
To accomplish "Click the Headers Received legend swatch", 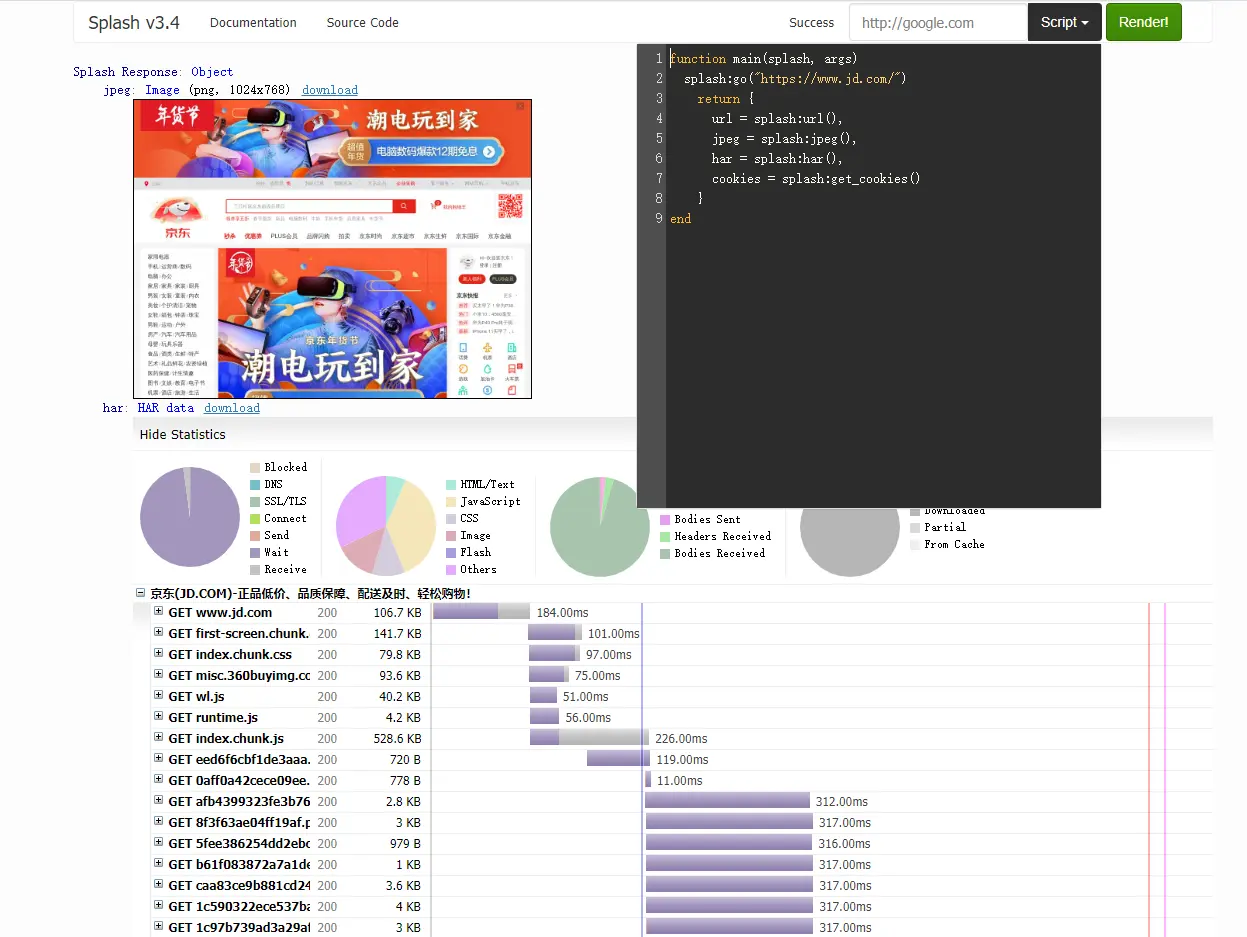I will tap(665, 536).
